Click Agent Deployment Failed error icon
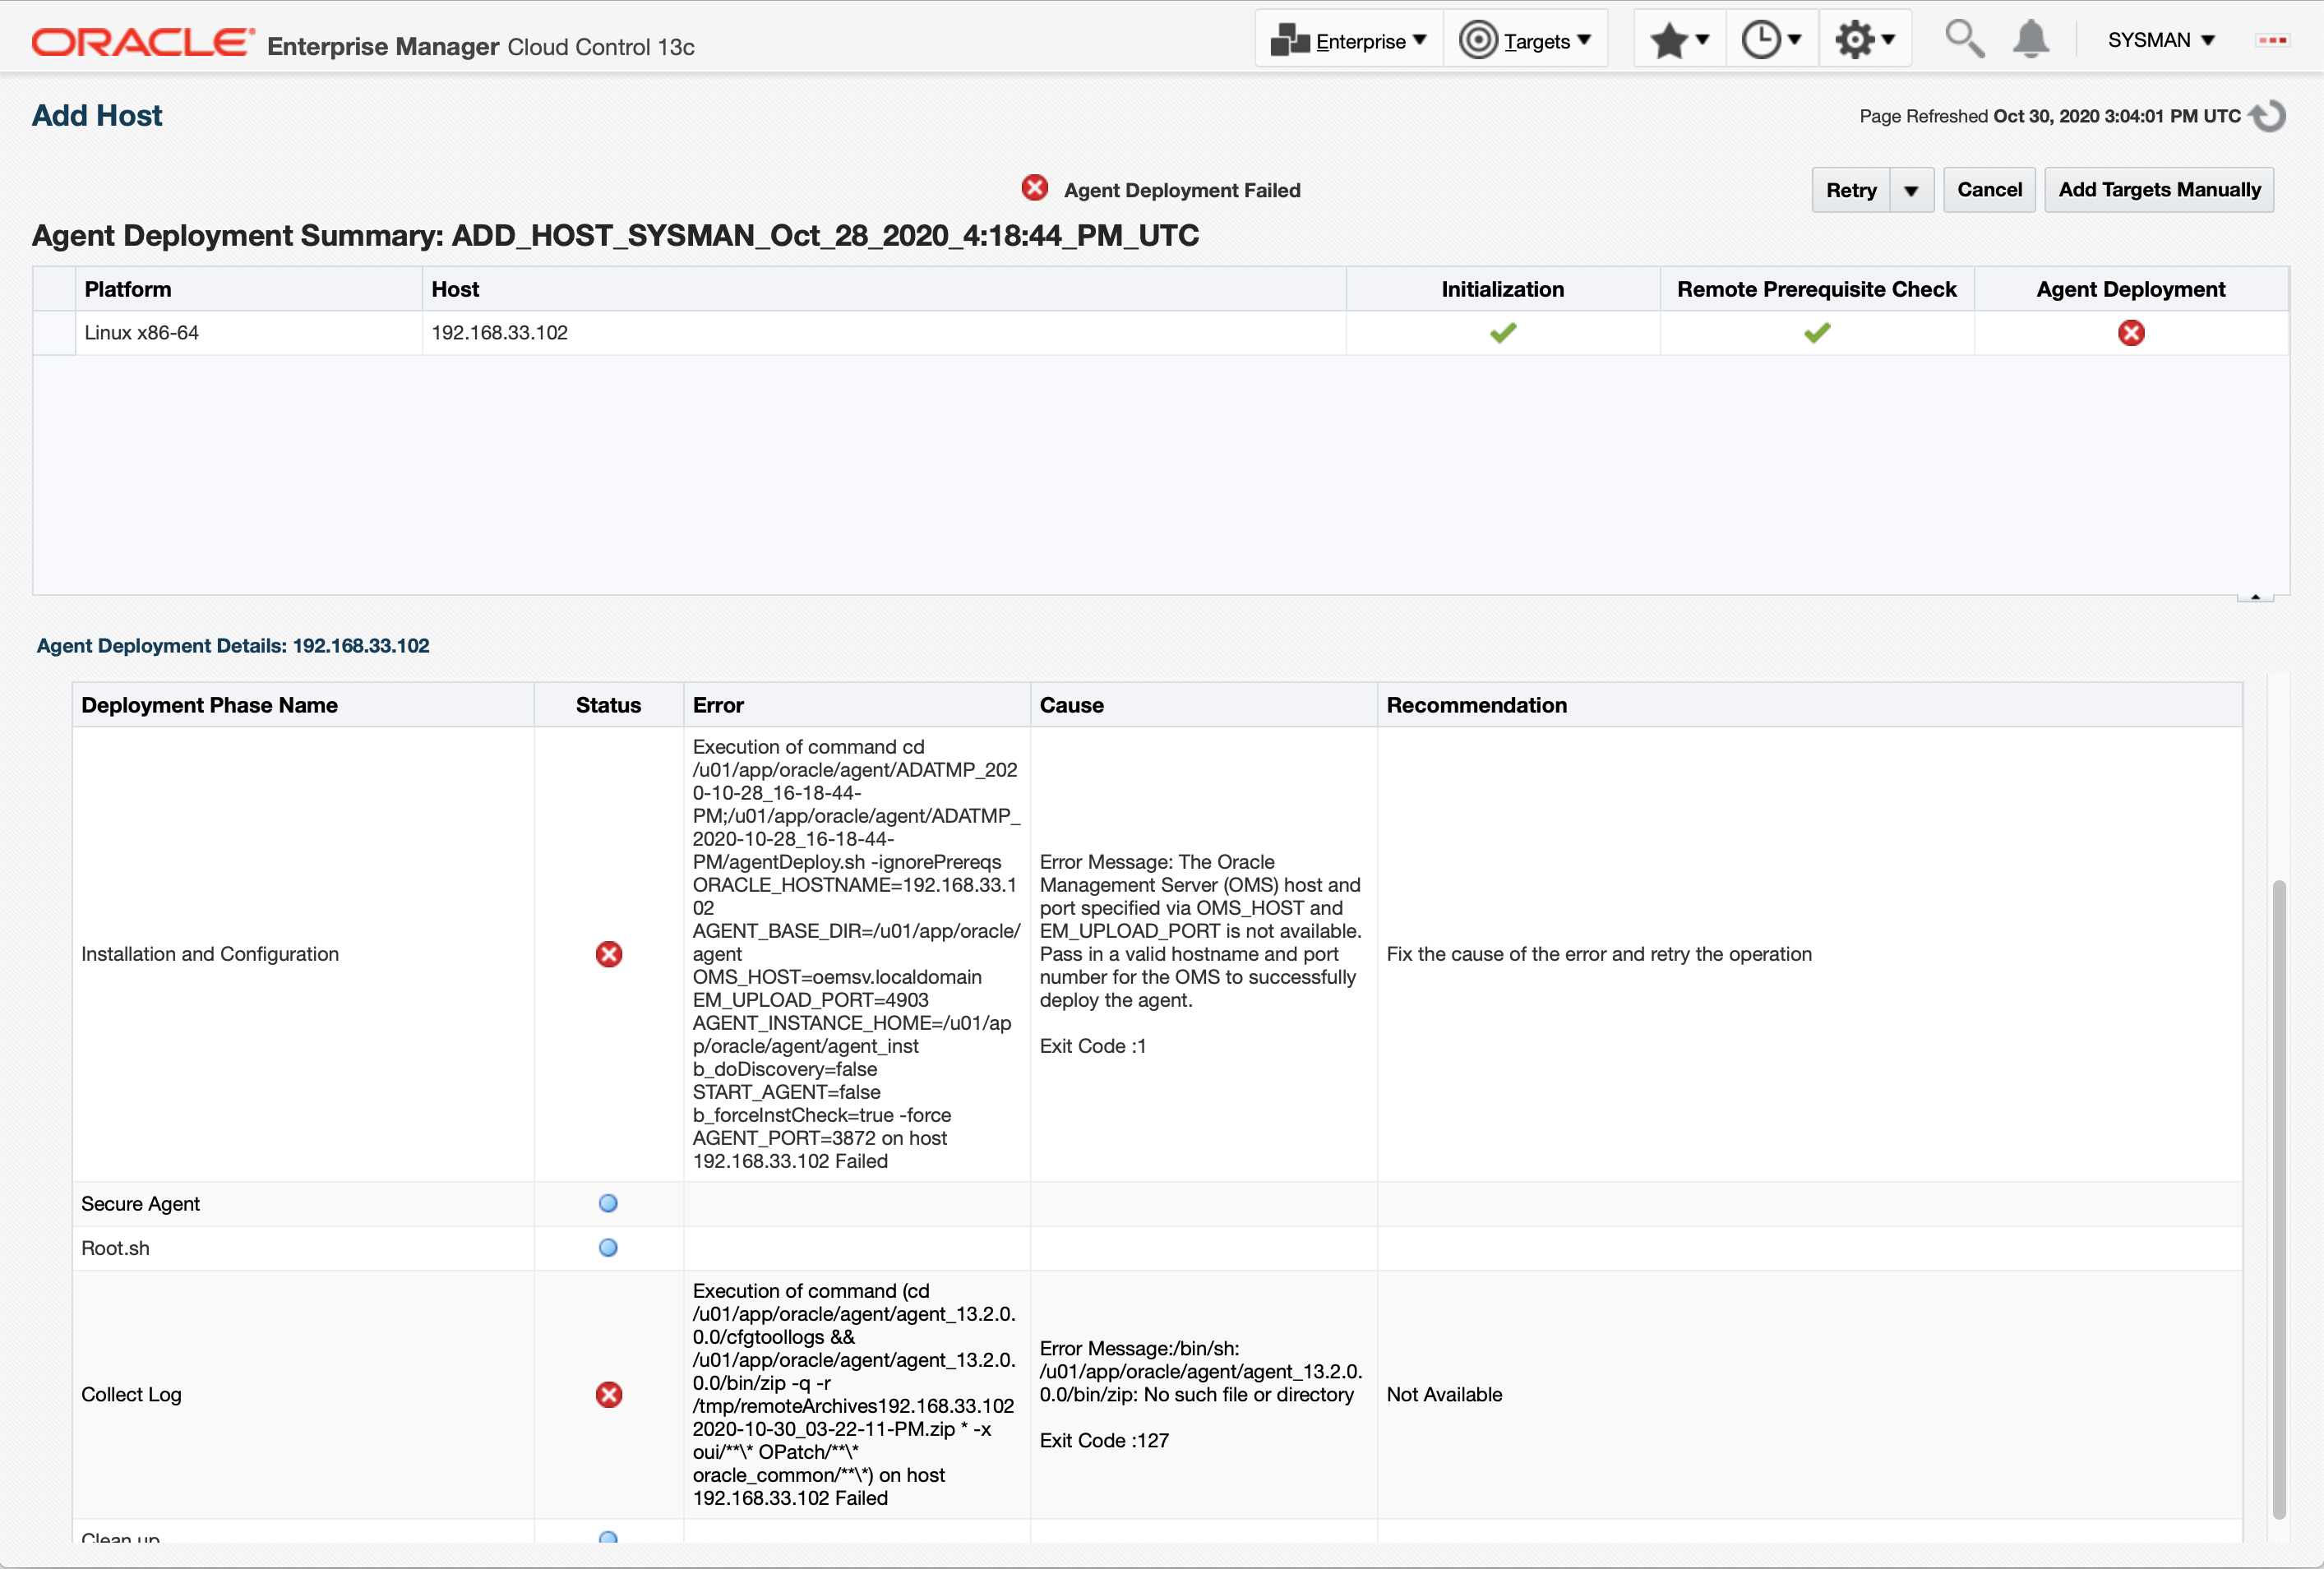 tap(1035, 188)
